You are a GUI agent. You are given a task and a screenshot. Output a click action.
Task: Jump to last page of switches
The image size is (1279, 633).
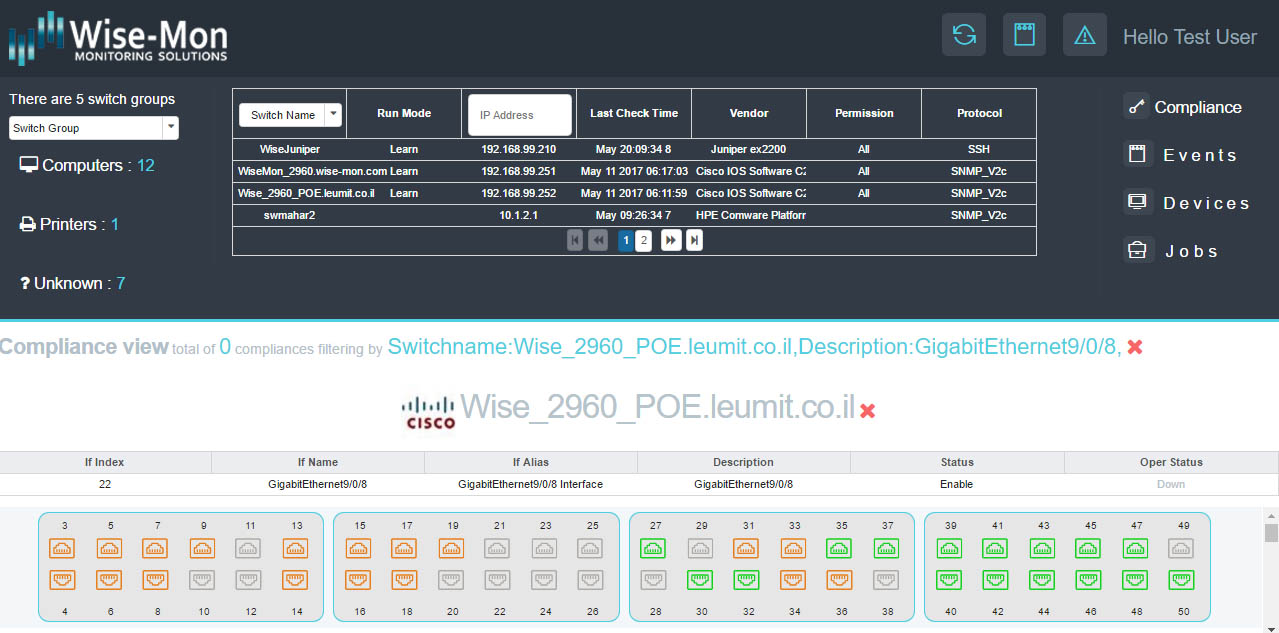coord(694,240)
